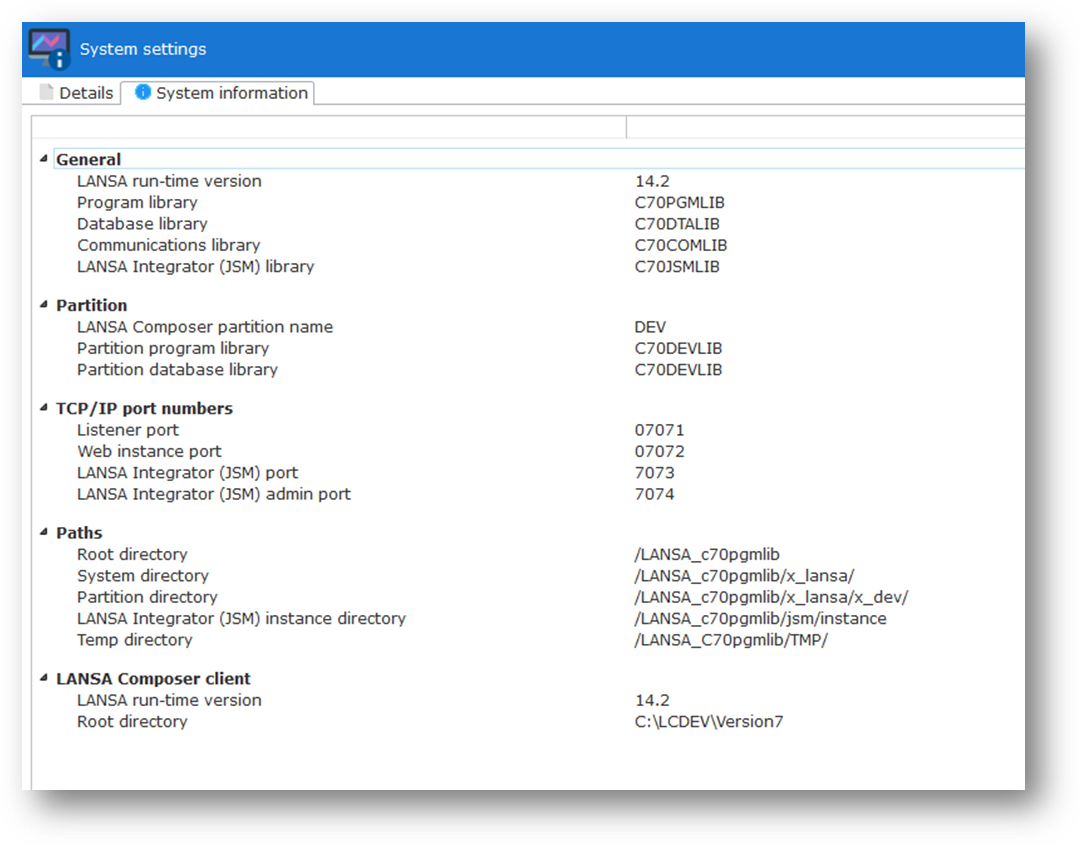Select the System information tab
Image resolution: width=1080 pixels, height=845 pixels.
231,93
